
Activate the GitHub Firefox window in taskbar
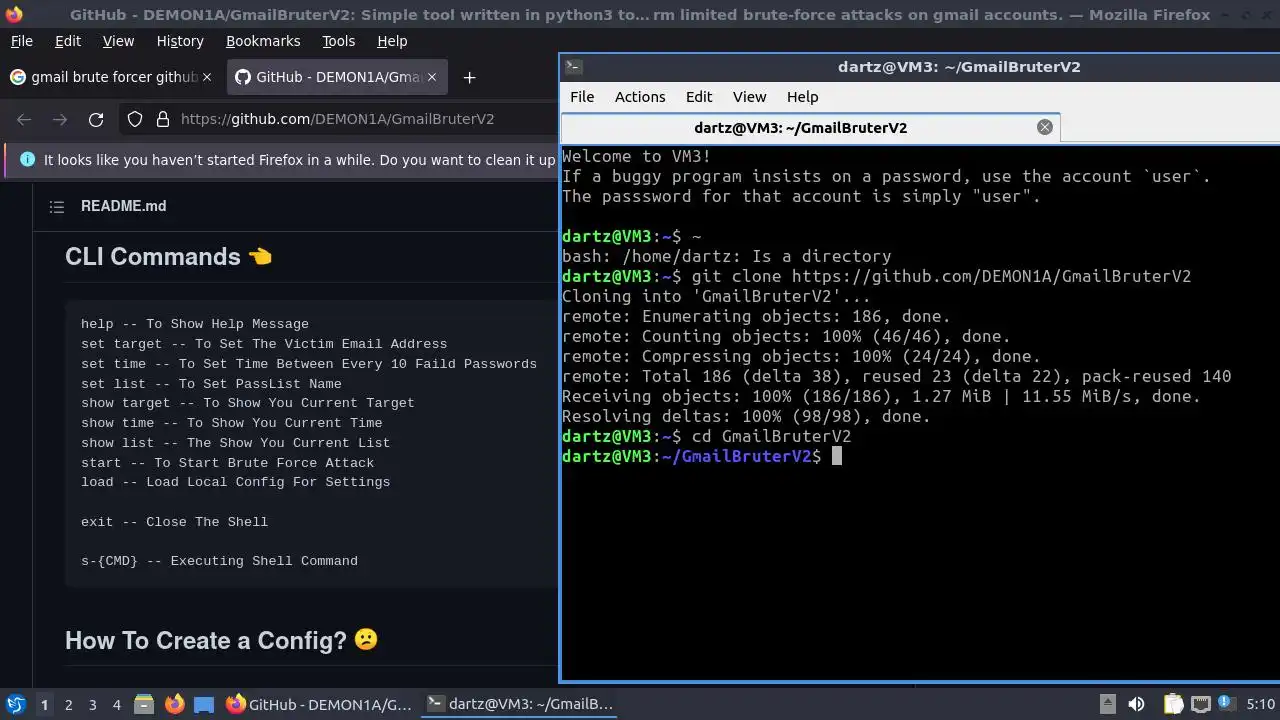[318, 704]
